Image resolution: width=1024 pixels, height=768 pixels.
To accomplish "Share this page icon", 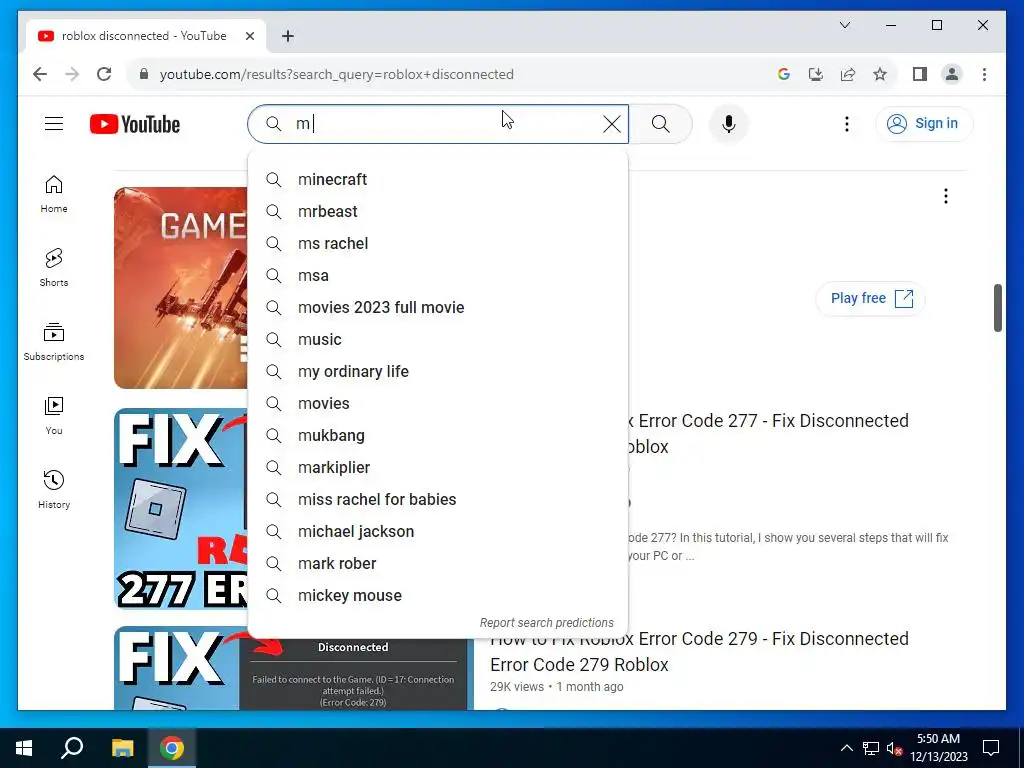I will pos(848,74).
